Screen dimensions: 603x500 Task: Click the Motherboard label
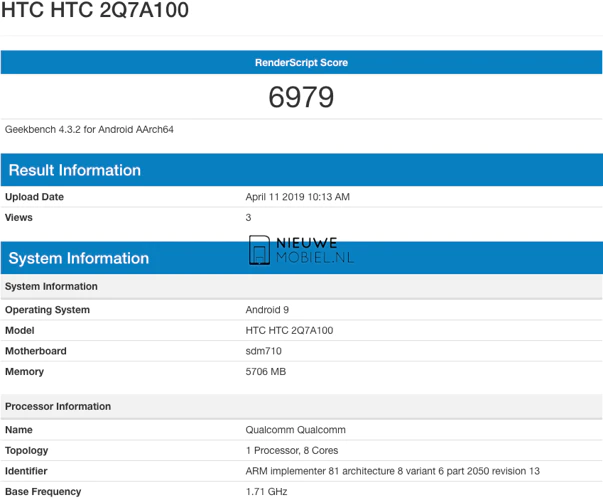(x=36, y=351)
